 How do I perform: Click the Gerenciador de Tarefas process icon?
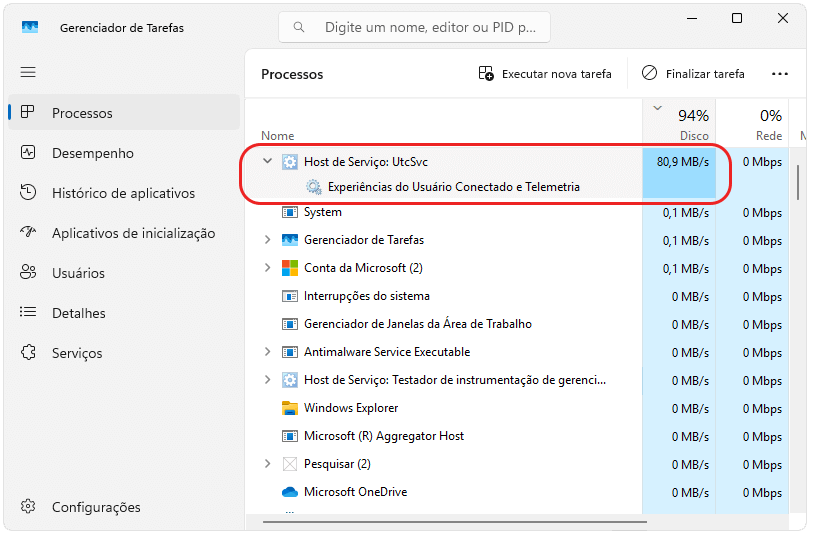coord(290,240)
